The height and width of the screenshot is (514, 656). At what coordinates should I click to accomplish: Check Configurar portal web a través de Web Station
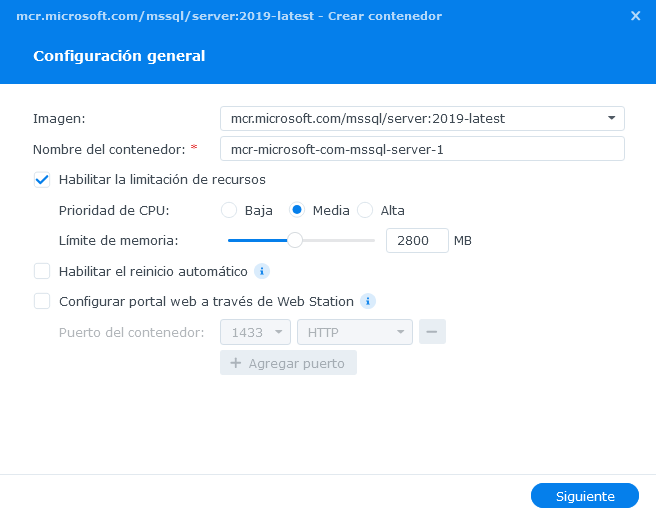42,302
